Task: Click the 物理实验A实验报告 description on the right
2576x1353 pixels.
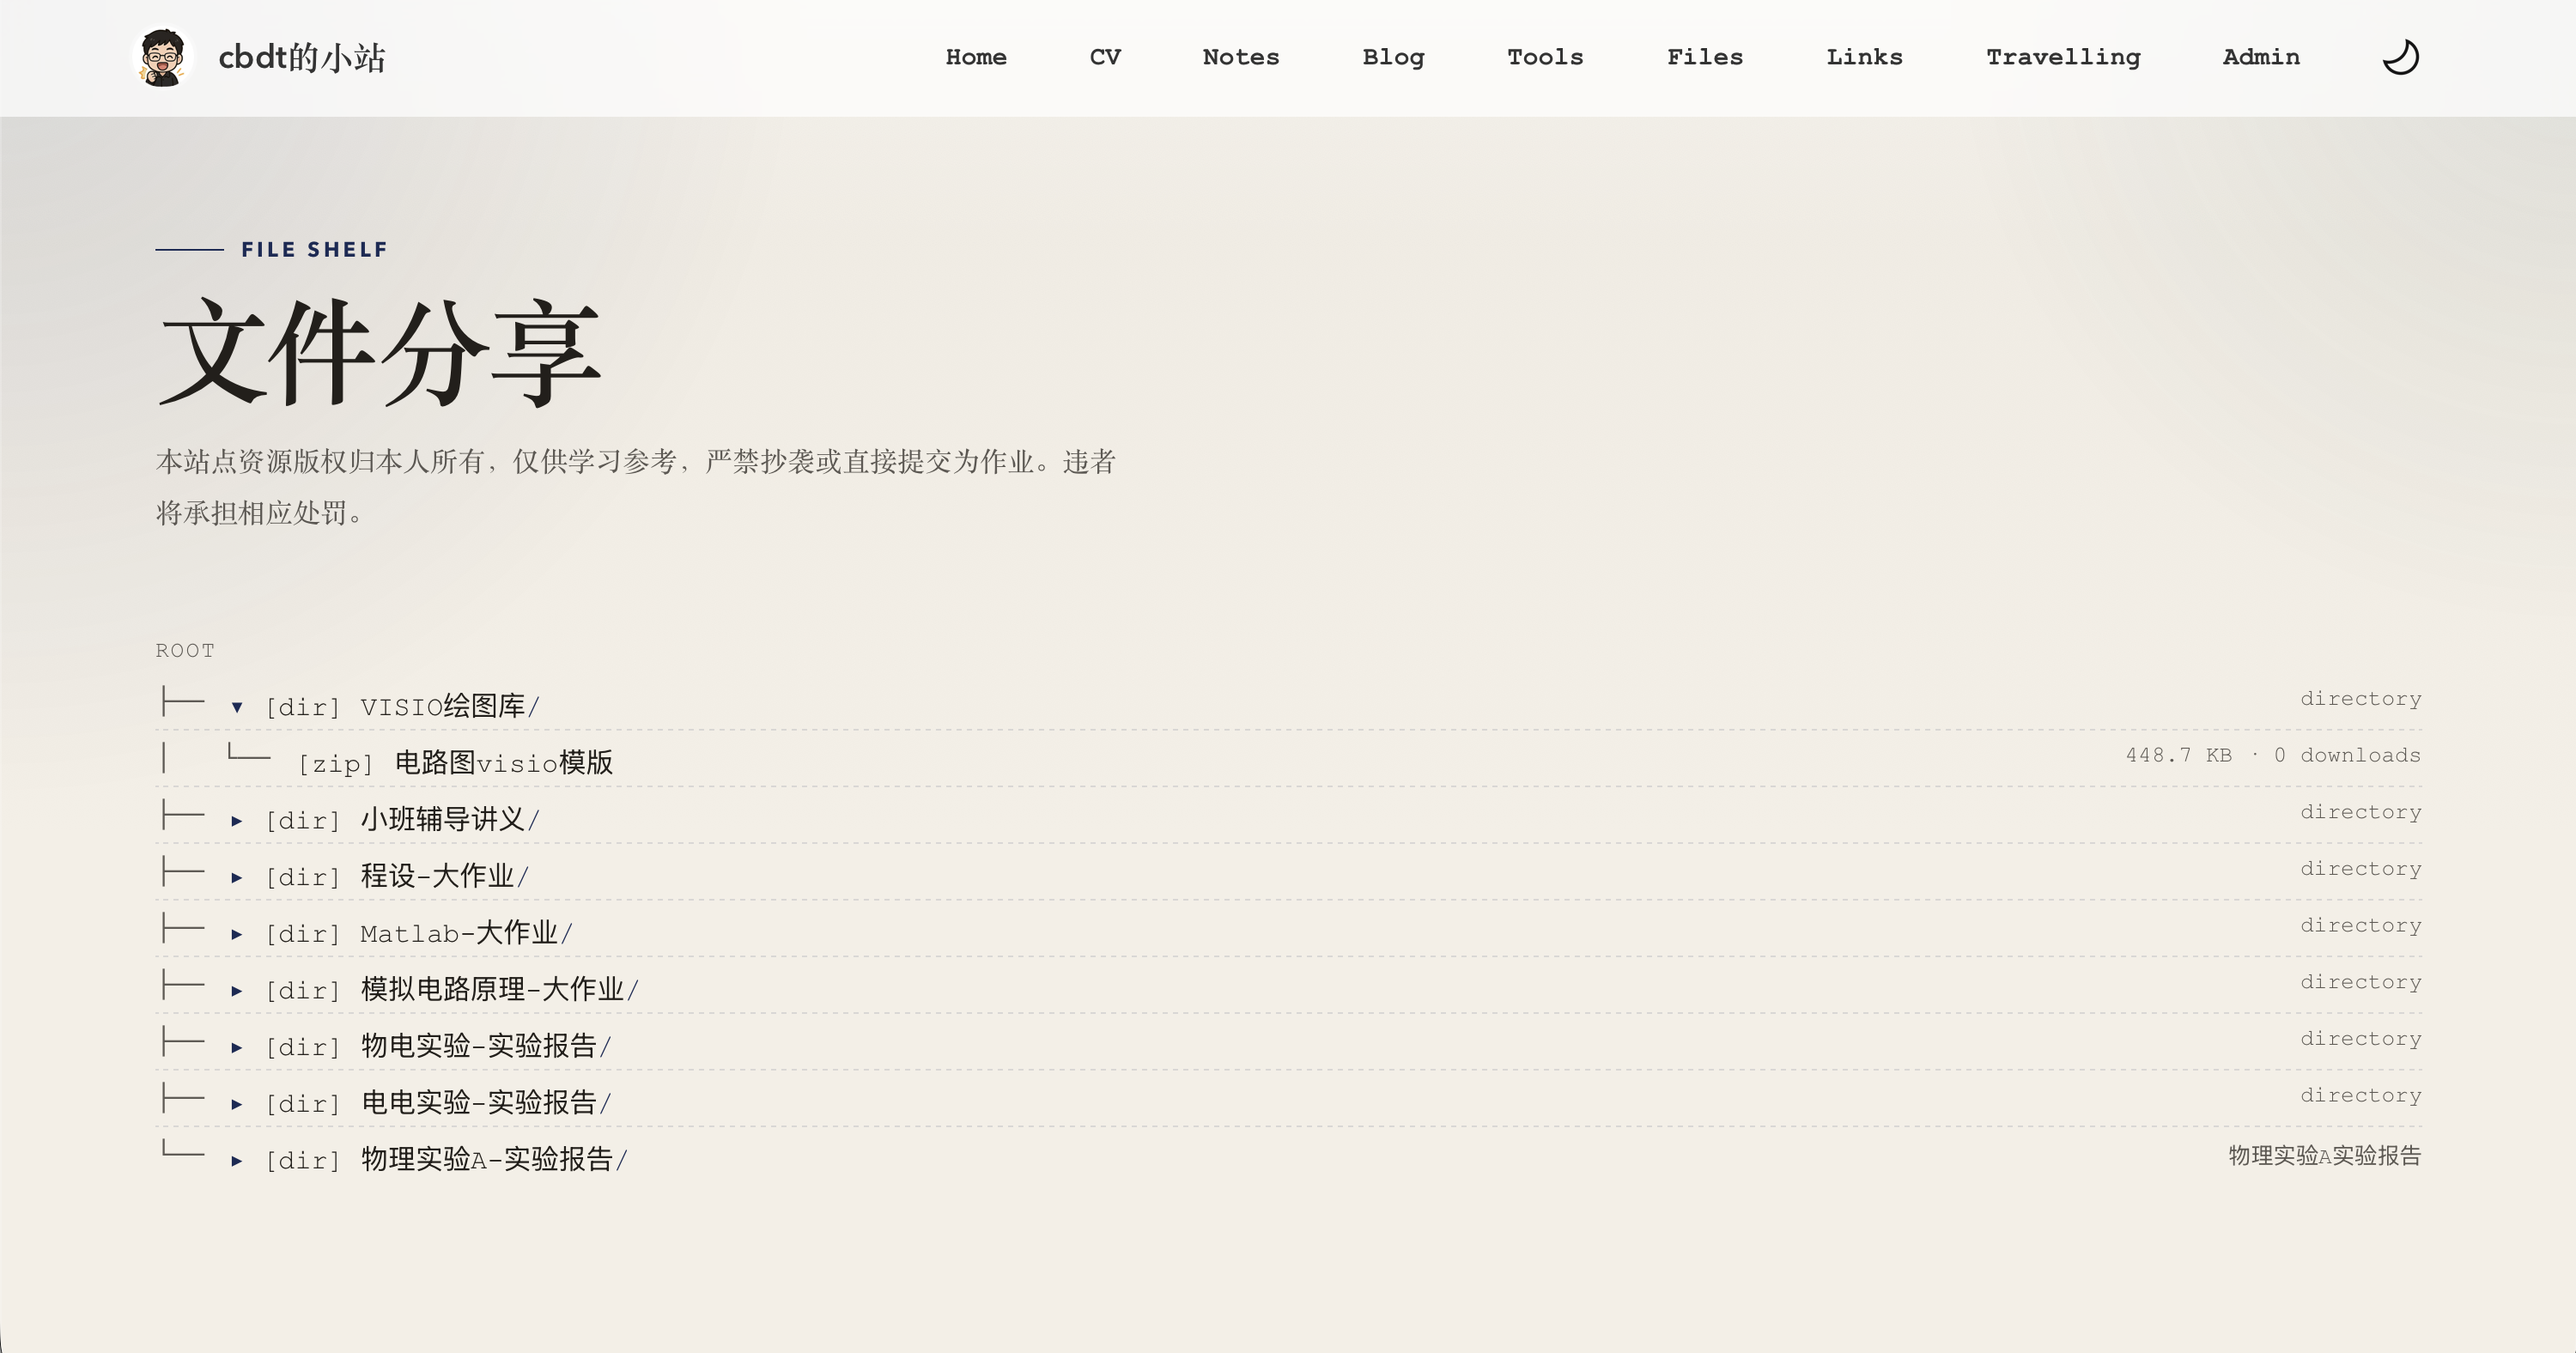Action: pyautogui.click(x=2325, y=1156)
